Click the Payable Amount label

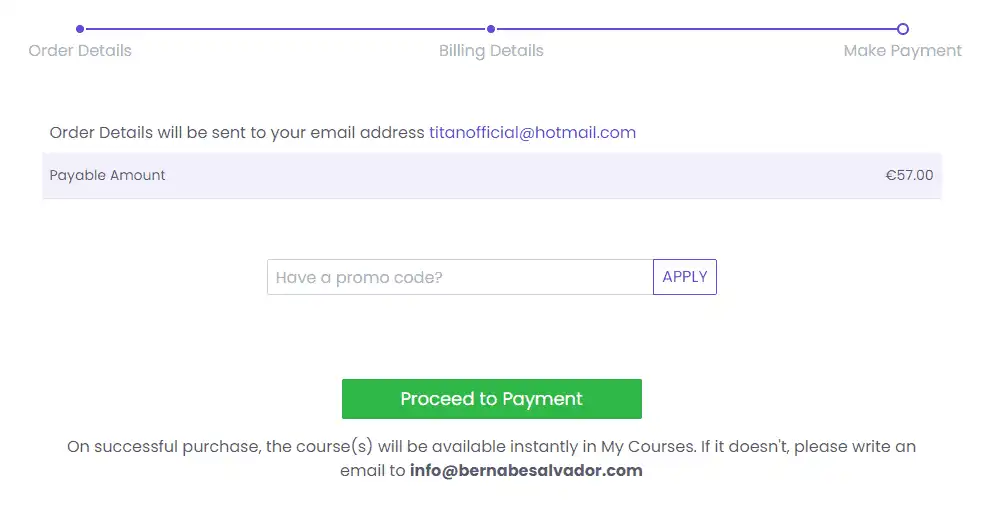tap(108, 175)
